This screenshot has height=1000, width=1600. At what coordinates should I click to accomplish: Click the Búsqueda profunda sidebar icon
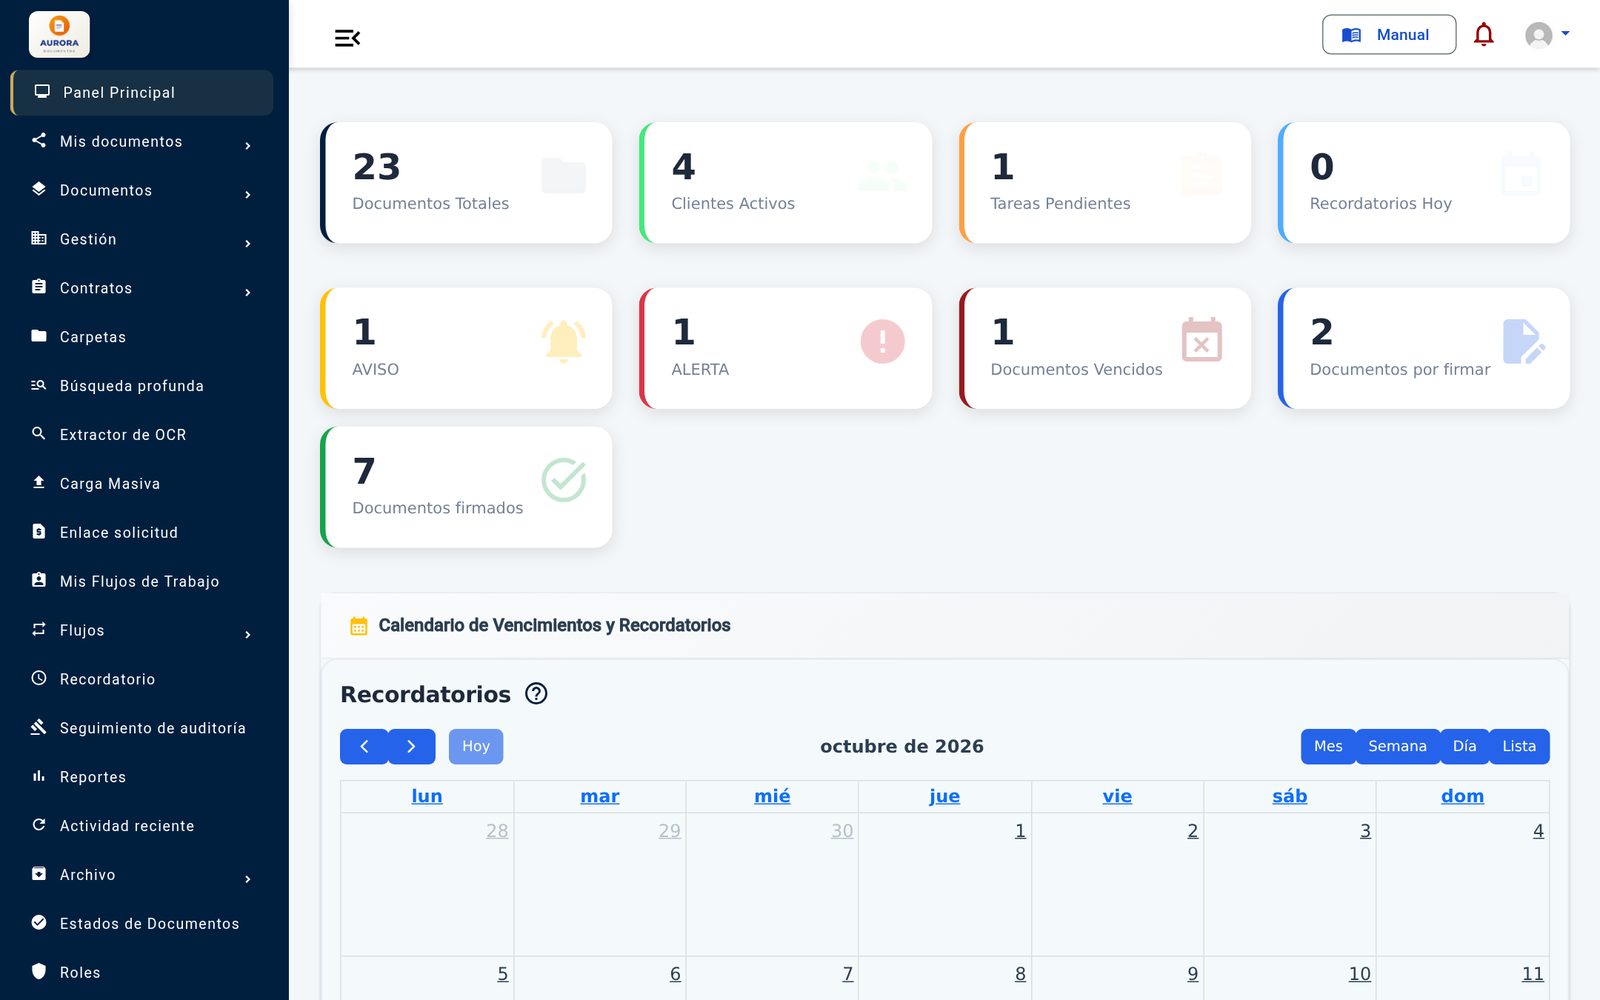[x=39, y=385]
